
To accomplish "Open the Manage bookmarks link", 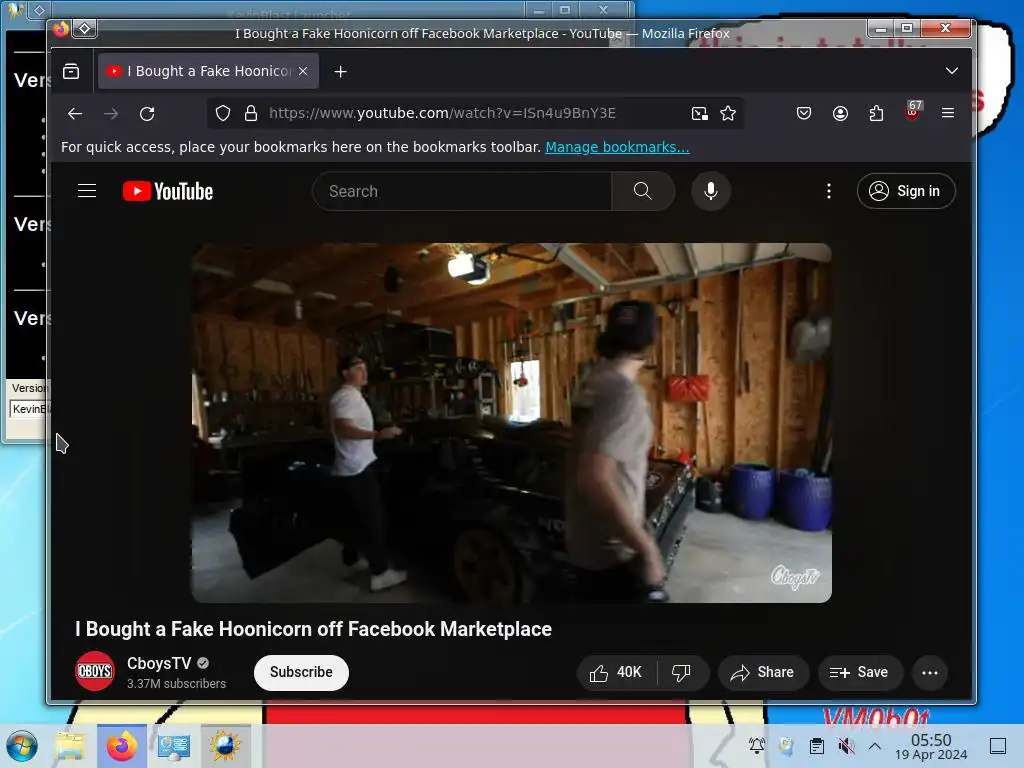I will click(x=617, y=147).
